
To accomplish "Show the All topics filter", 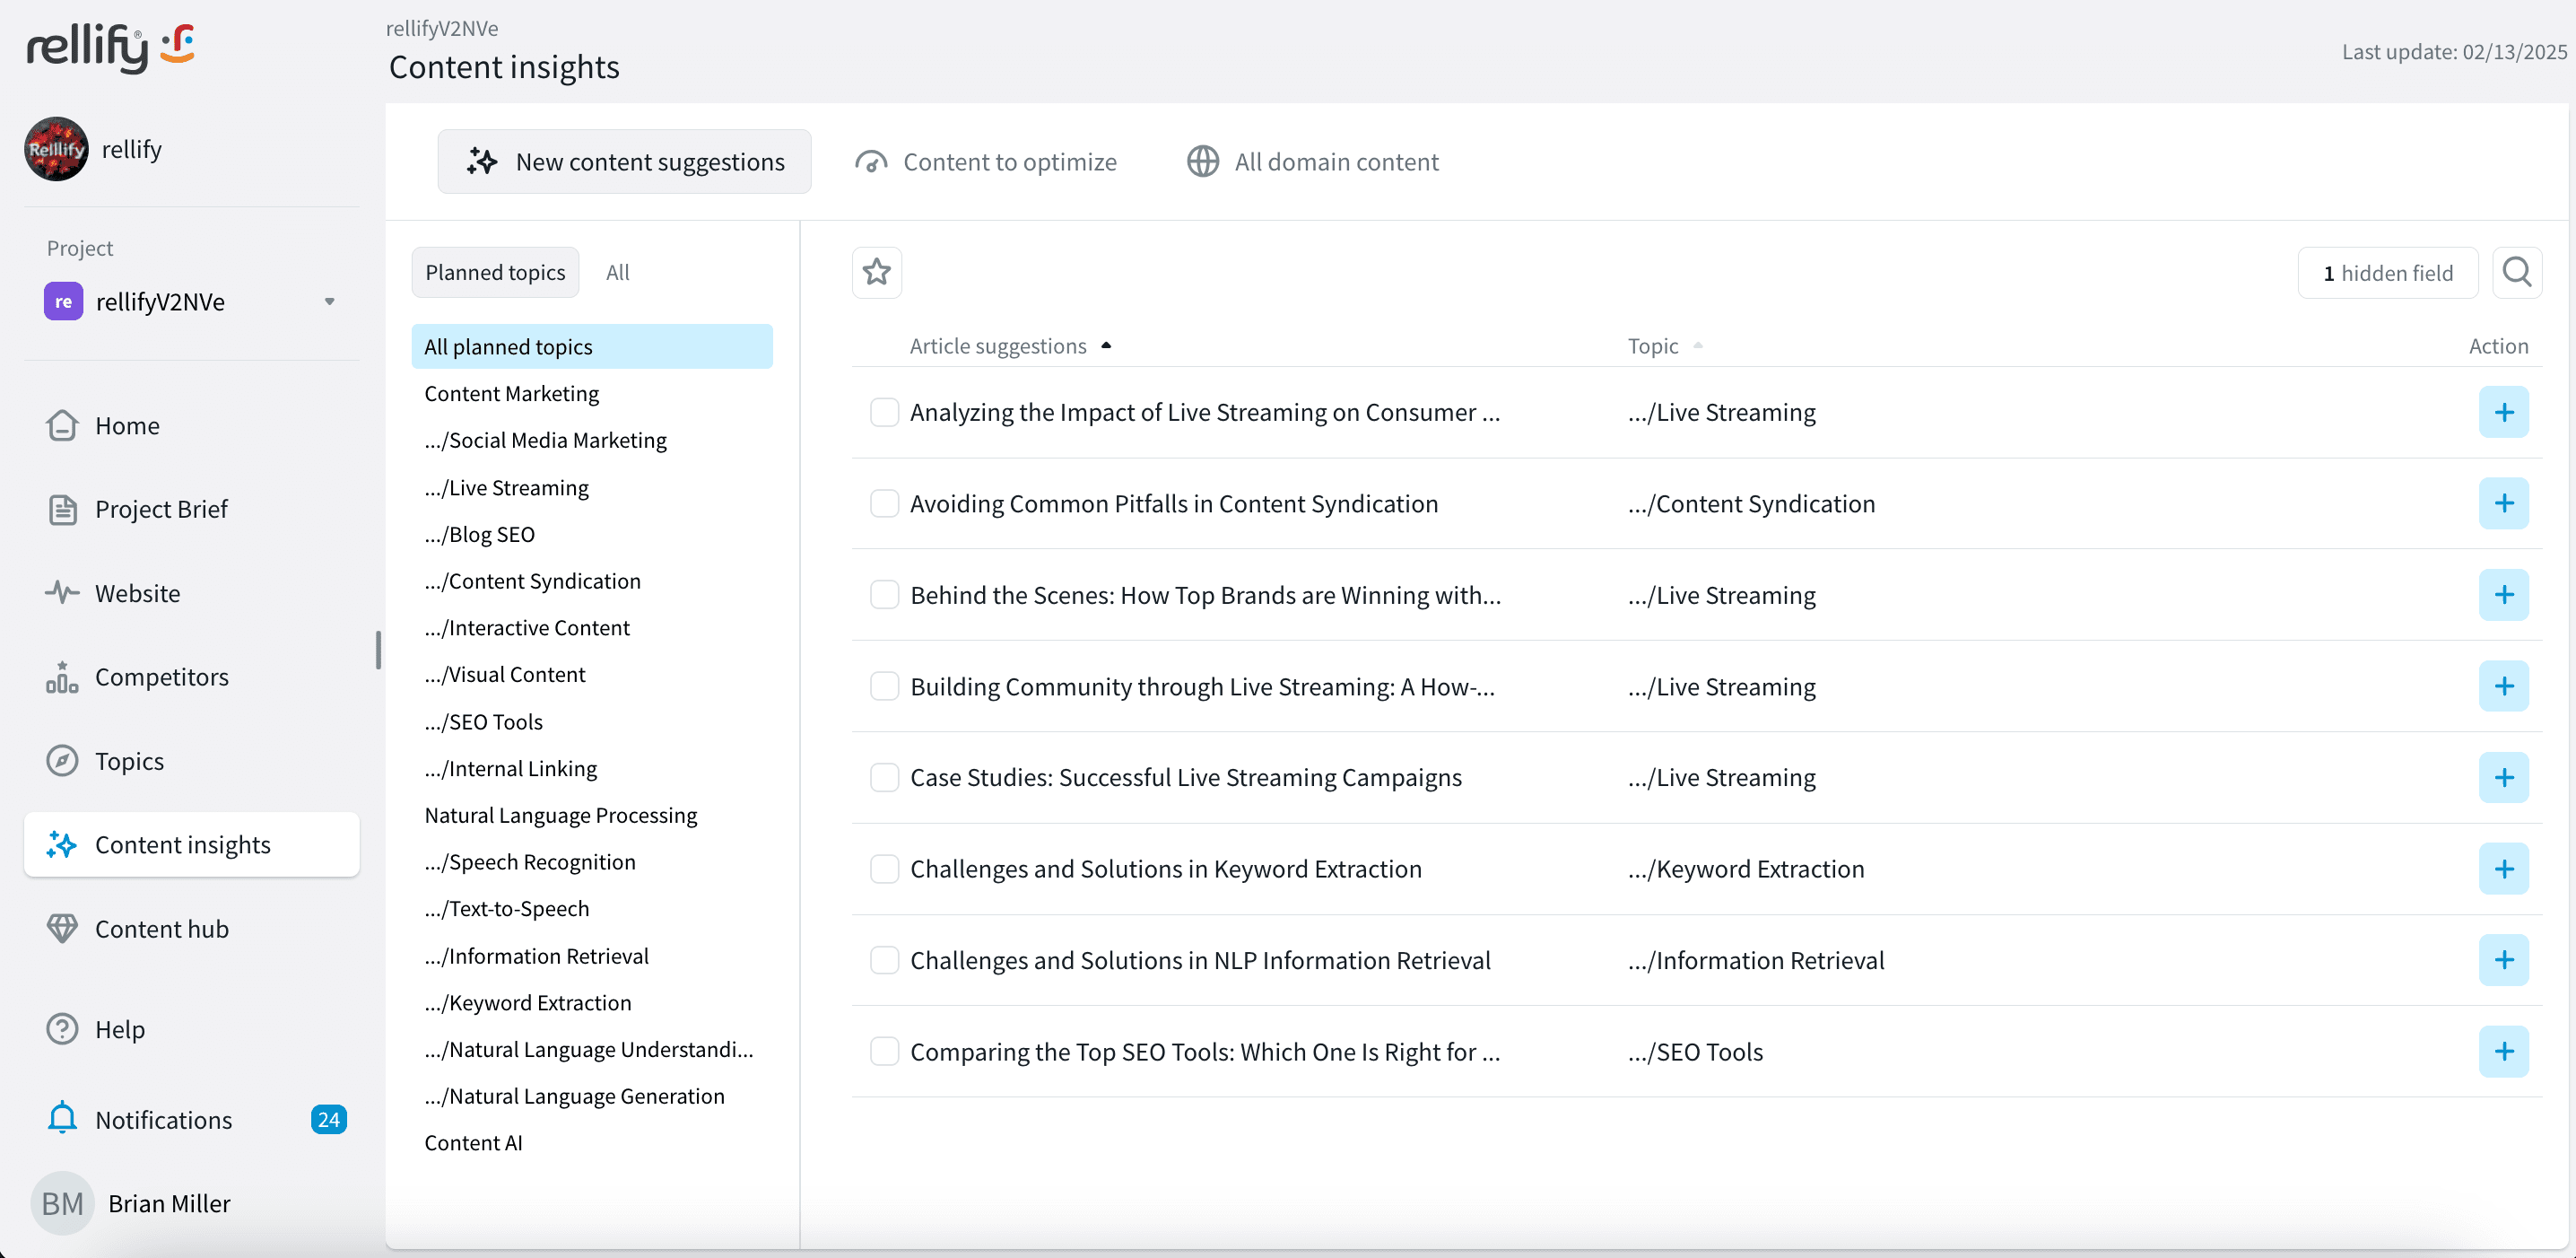I will (617, 272).
